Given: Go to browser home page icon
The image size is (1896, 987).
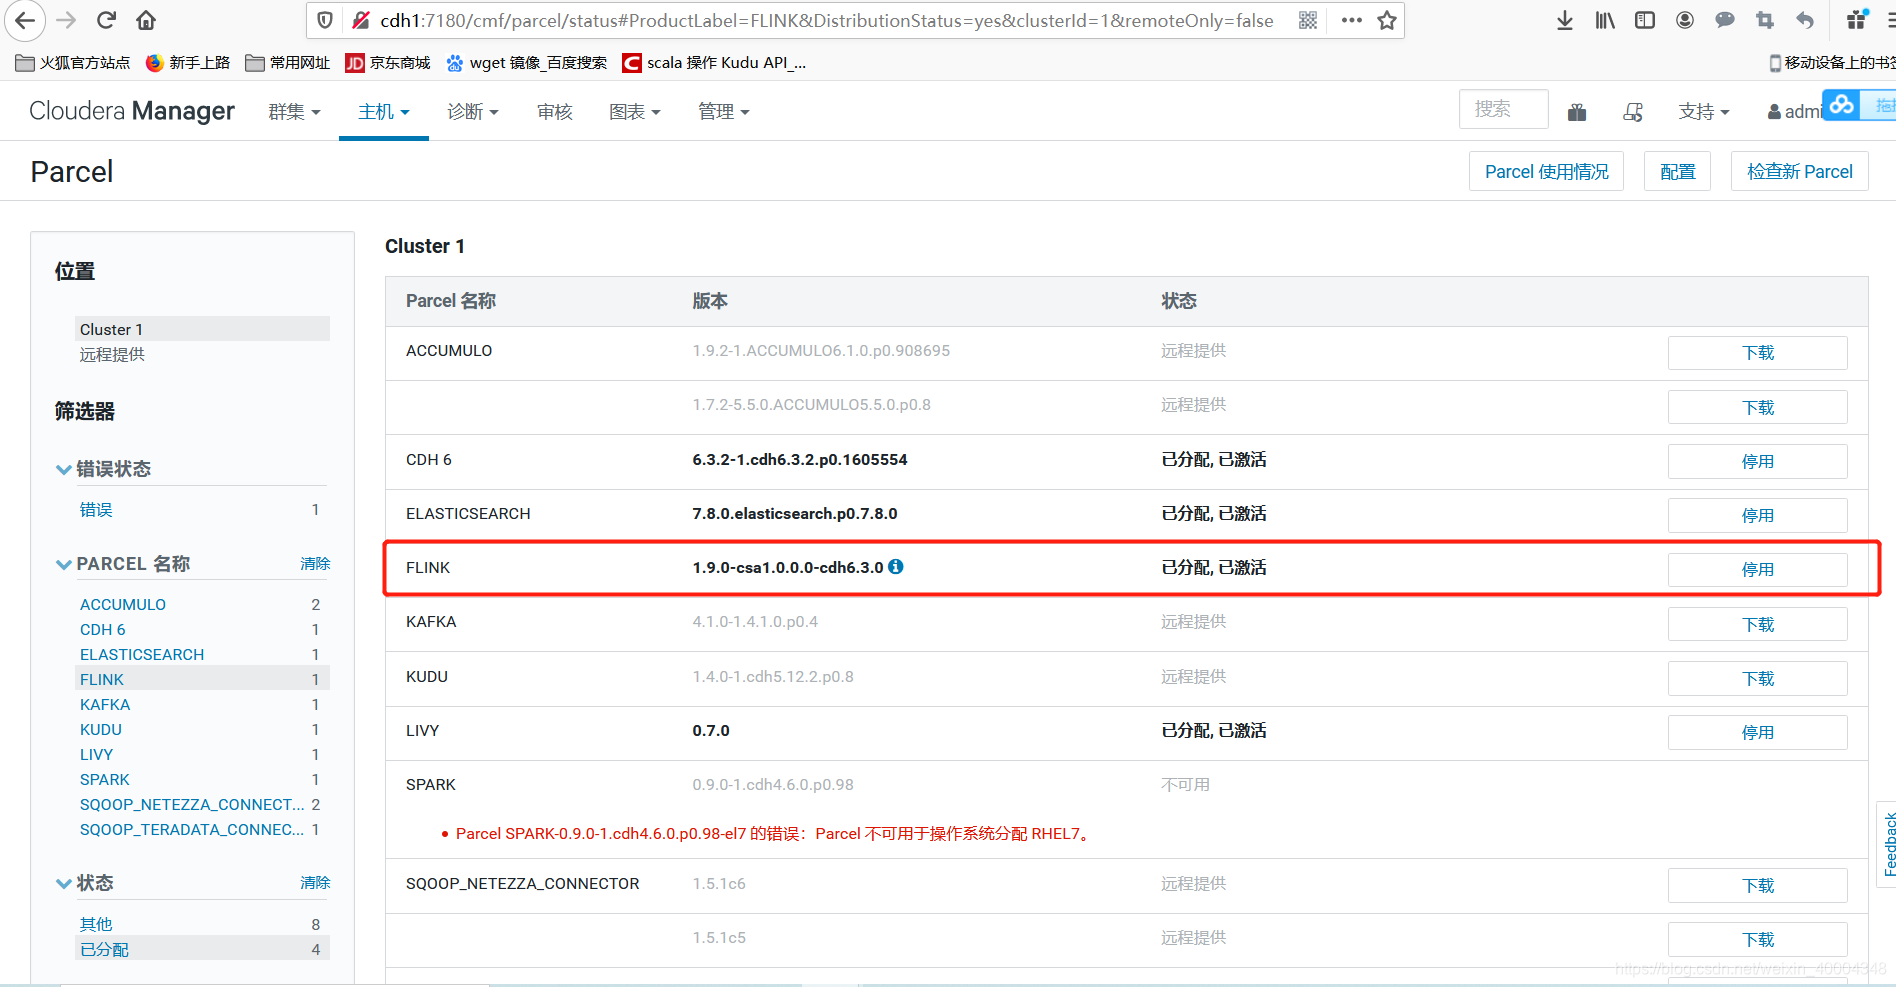Looking at the screenshot, I should click(x=146, y=20).
